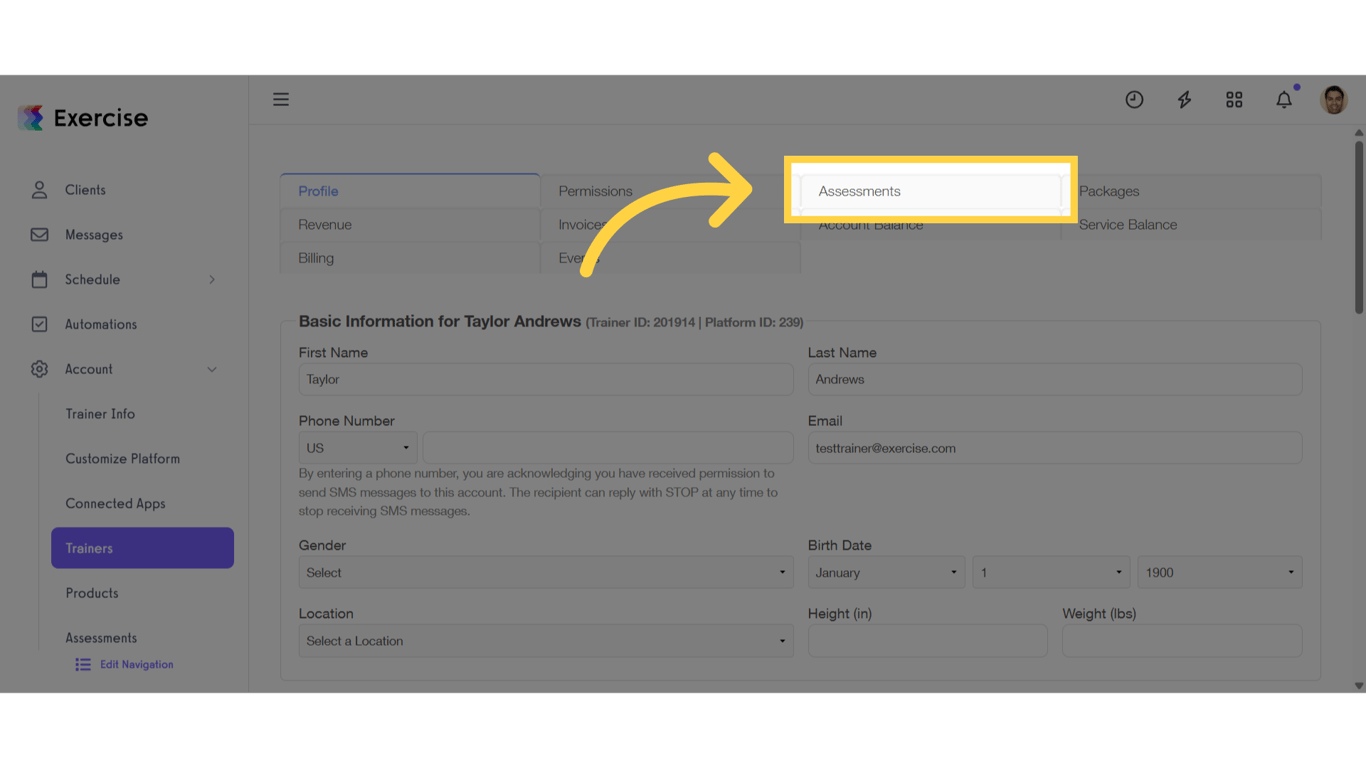Click the Account gear icon
Image resolution: width=1366 pixels, height=768 pixels.
click(39, 368)
